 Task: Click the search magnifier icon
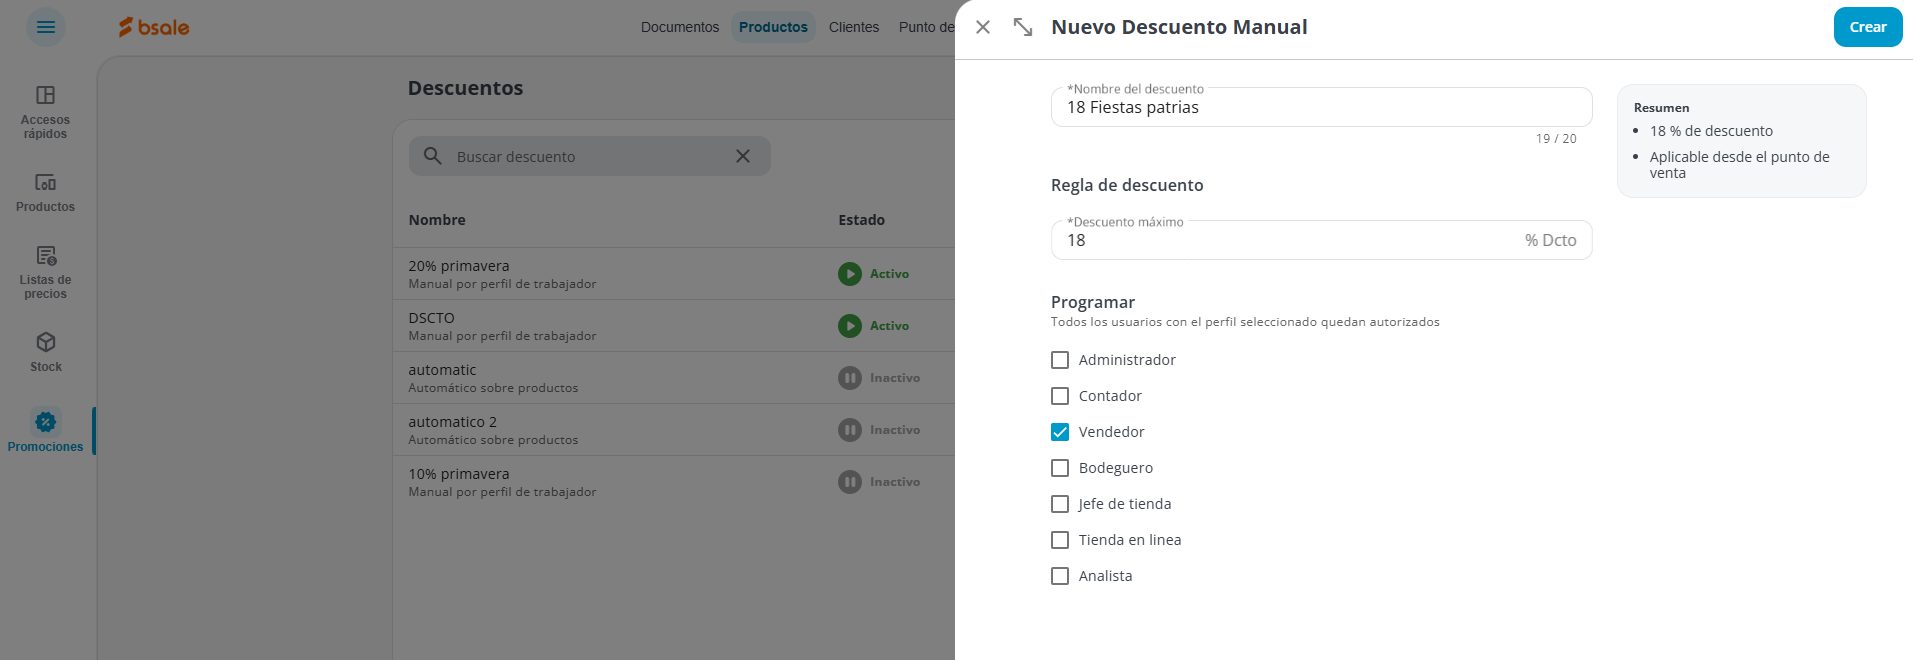(x=433, y=156)
